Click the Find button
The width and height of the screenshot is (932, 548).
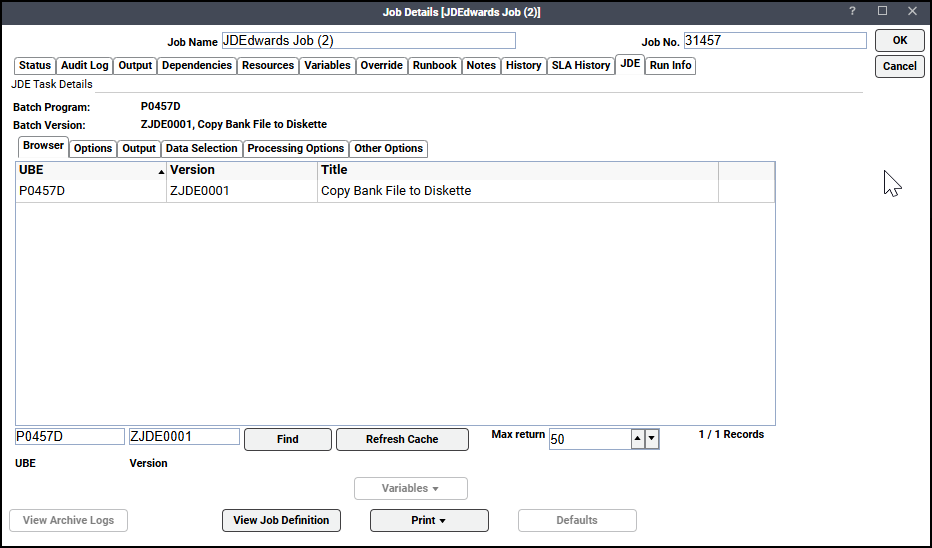(288, 439)
